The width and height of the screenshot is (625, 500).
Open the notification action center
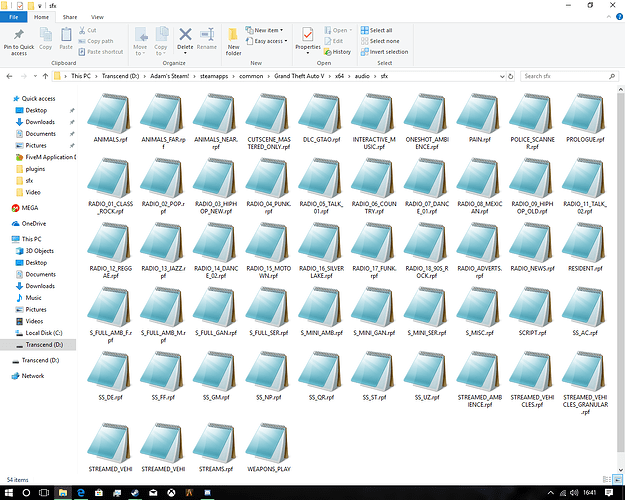(x=609, y=493)
